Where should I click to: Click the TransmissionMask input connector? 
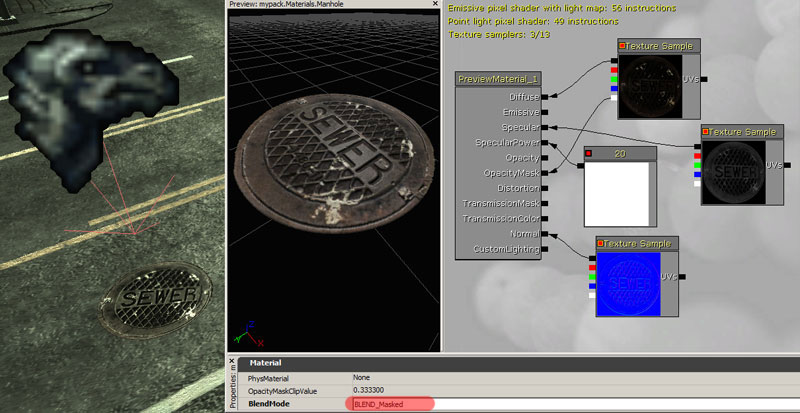pos(545,204)
